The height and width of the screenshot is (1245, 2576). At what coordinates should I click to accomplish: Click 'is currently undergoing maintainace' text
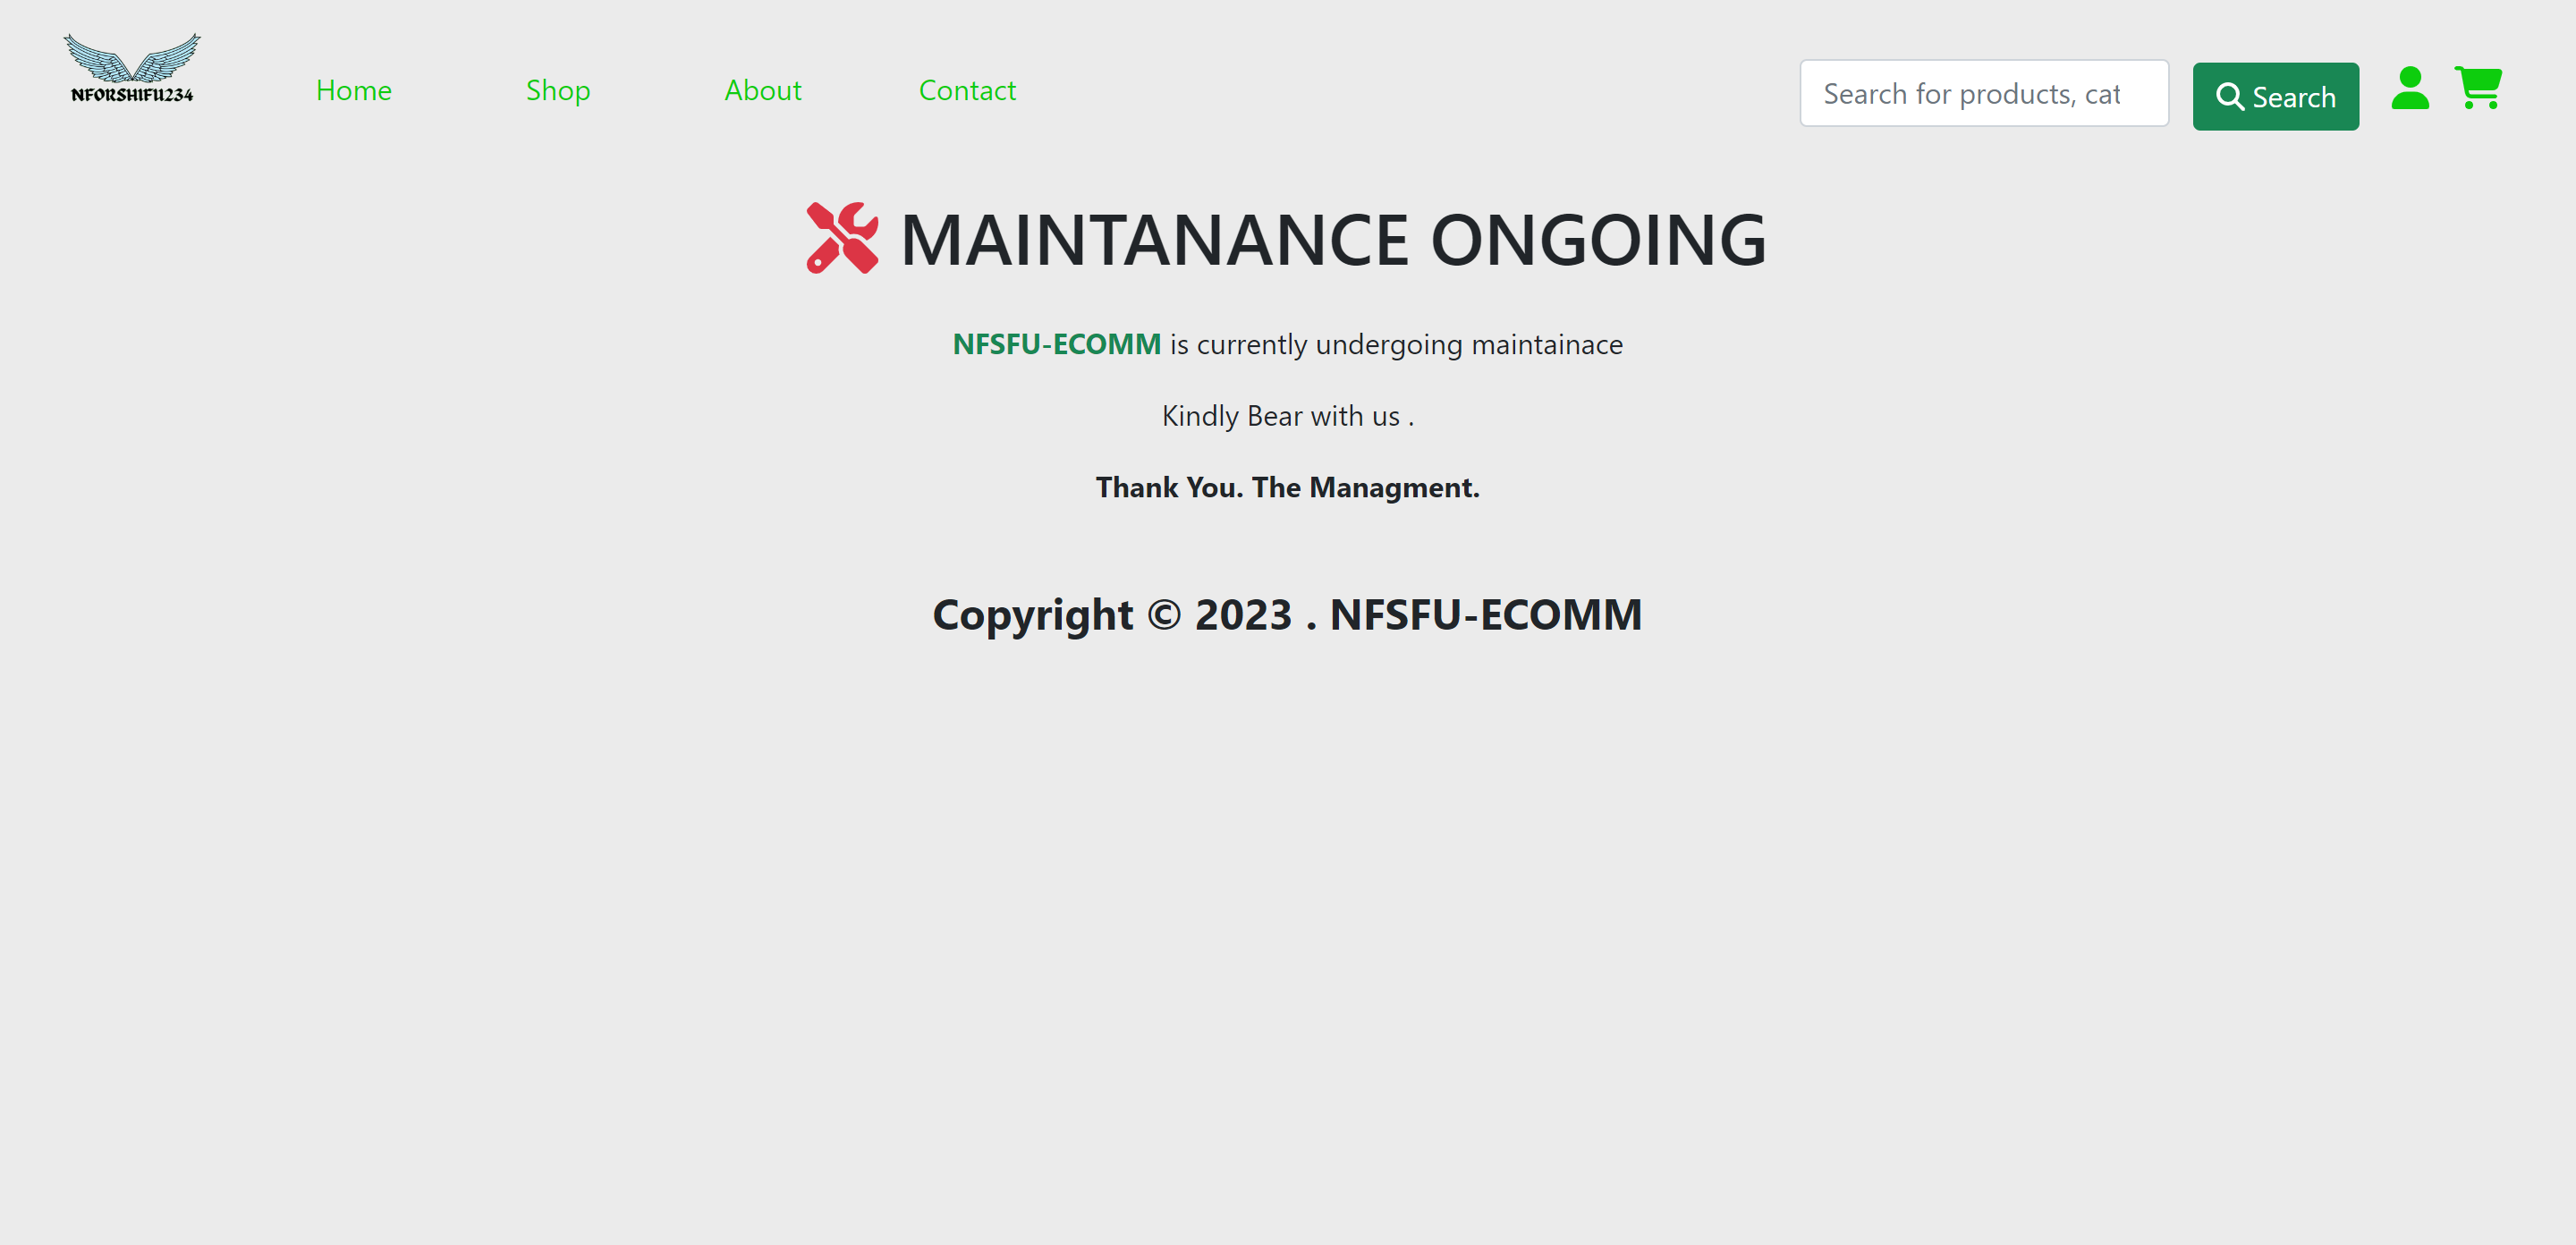click(1396, 344)
